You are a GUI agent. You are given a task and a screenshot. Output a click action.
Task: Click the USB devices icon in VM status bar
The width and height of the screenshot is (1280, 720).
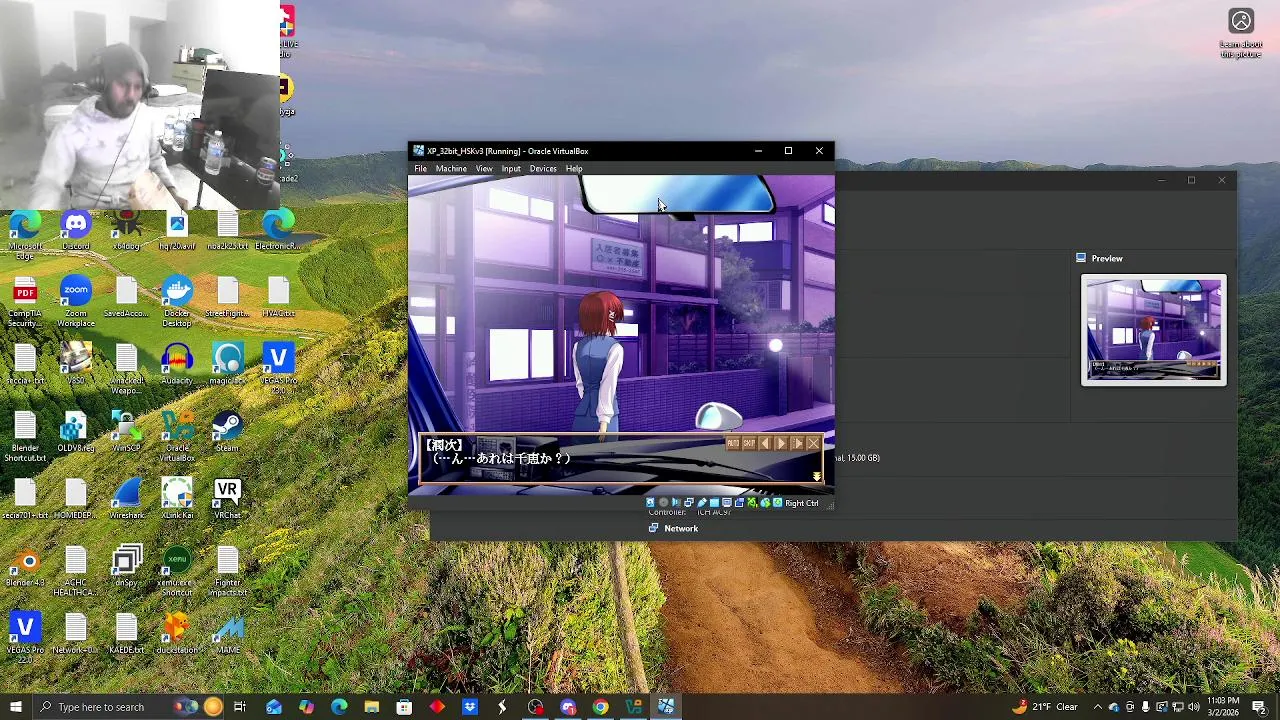(x=702, y=503)
